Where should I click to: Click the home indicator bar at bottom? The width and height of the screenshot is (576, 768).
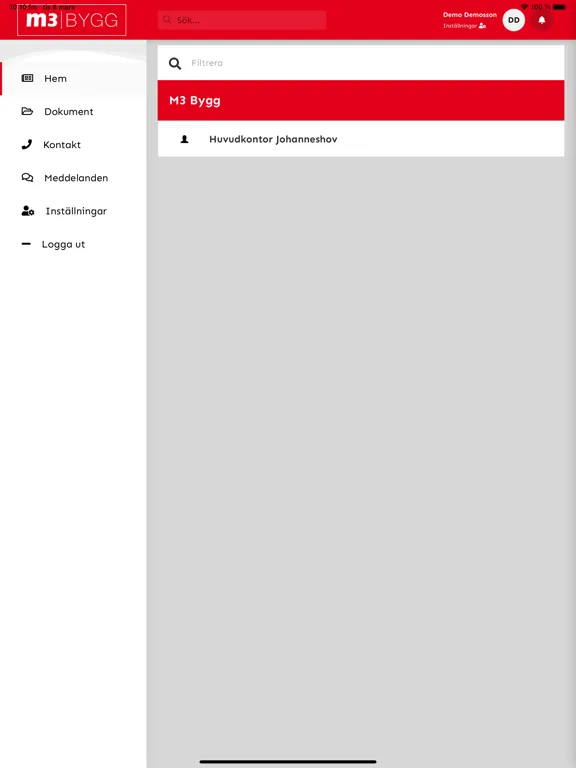point(288,762)
